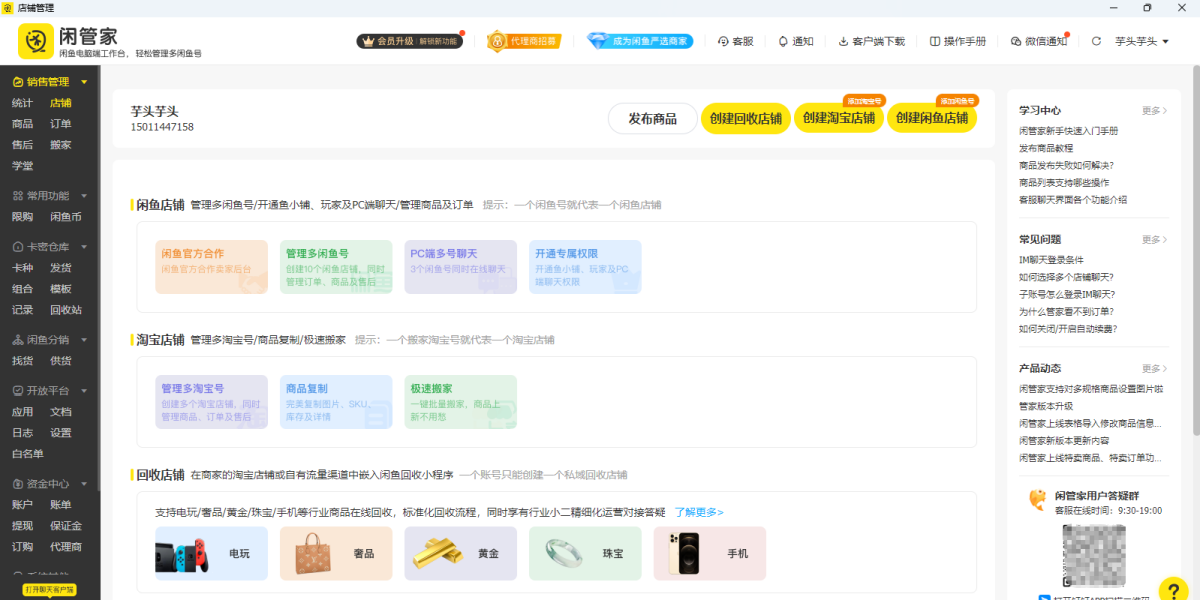The width and height of the screenshot is (1200, 600).
Task: Open 保证金 in the sidebar
Action: coord(66,526)
